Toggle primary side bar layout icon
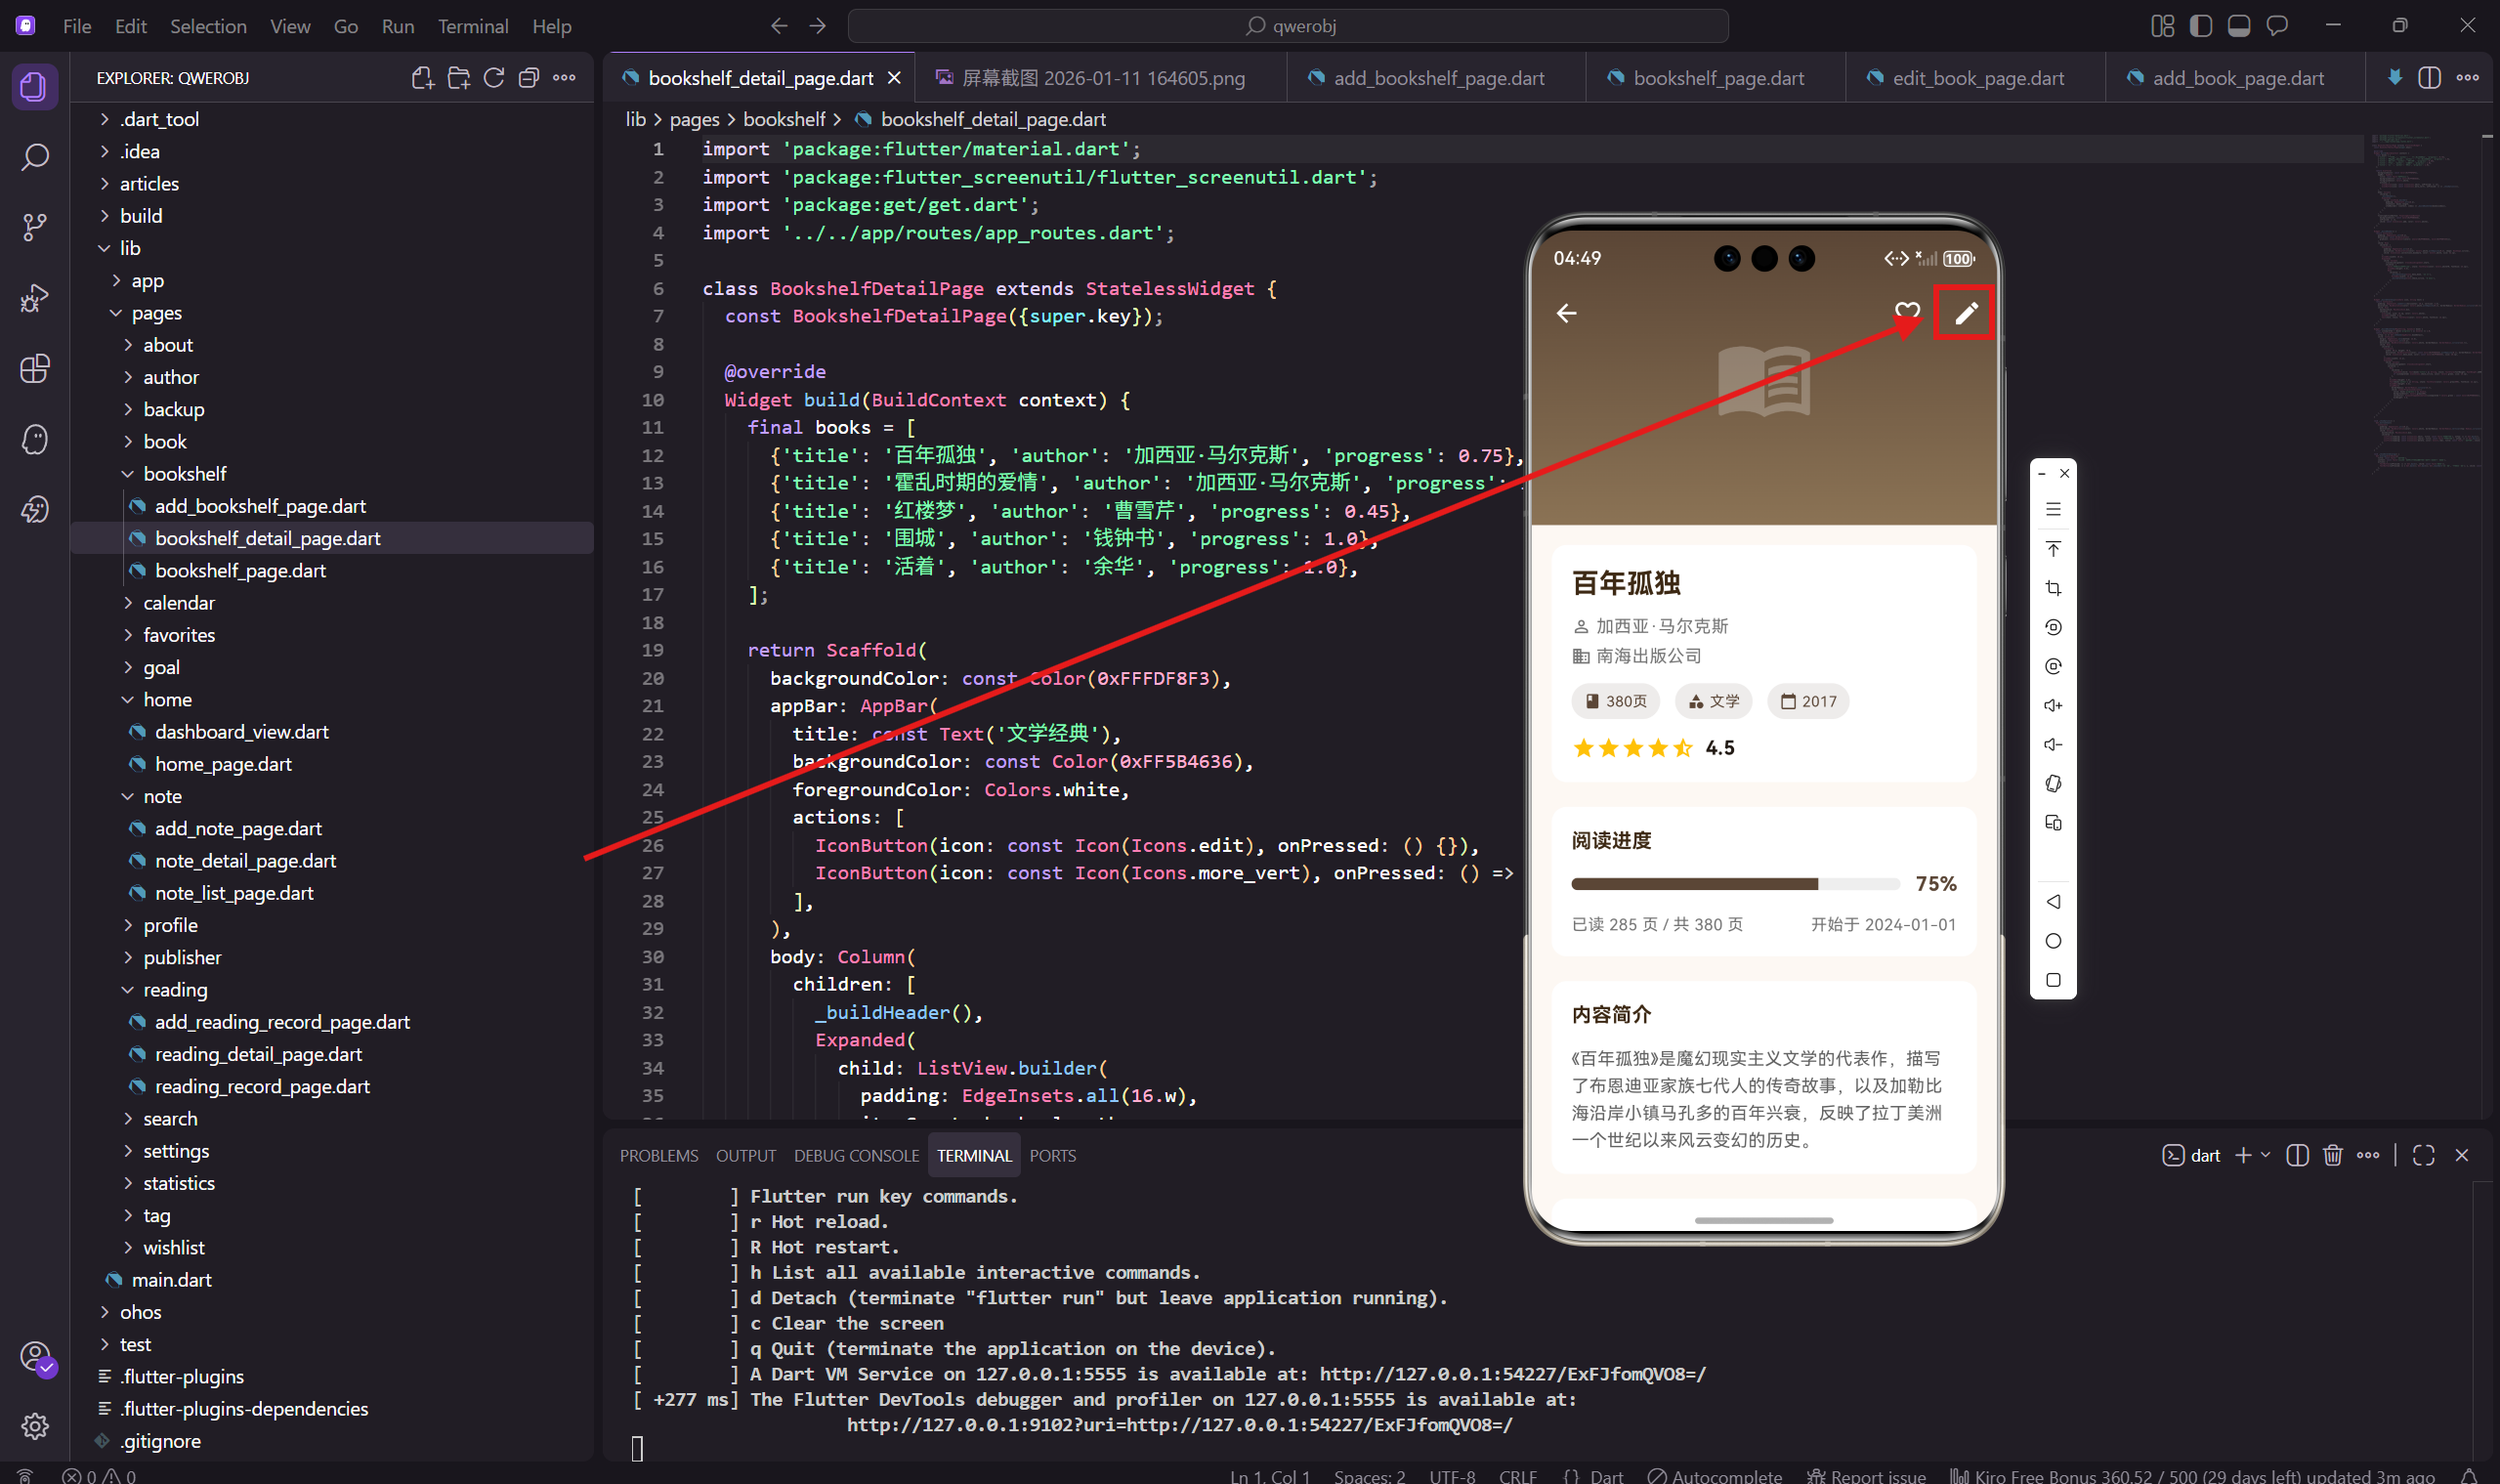 click(2201, 26)
